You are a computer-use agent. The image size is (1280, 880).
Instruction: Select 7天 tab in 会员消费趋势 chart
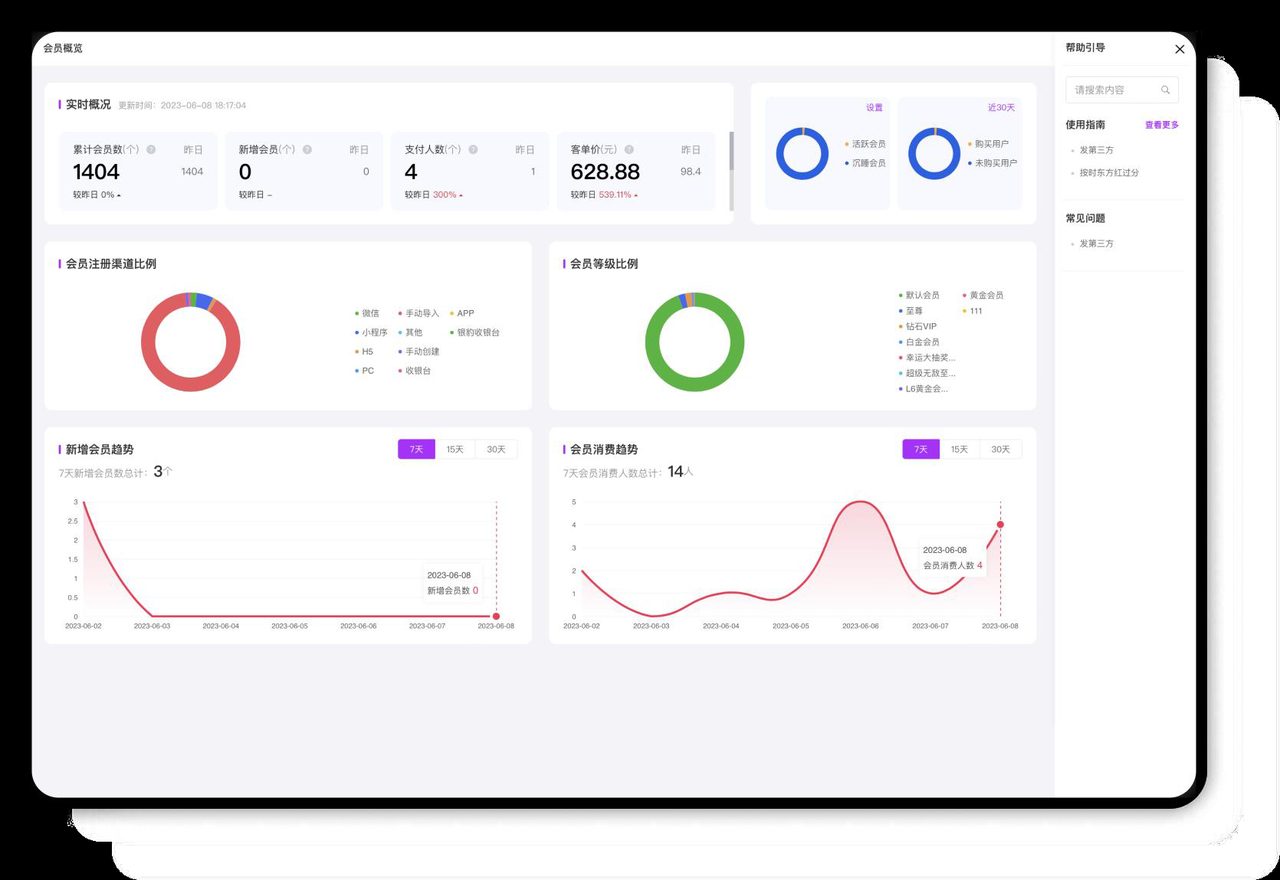(921, 450)
